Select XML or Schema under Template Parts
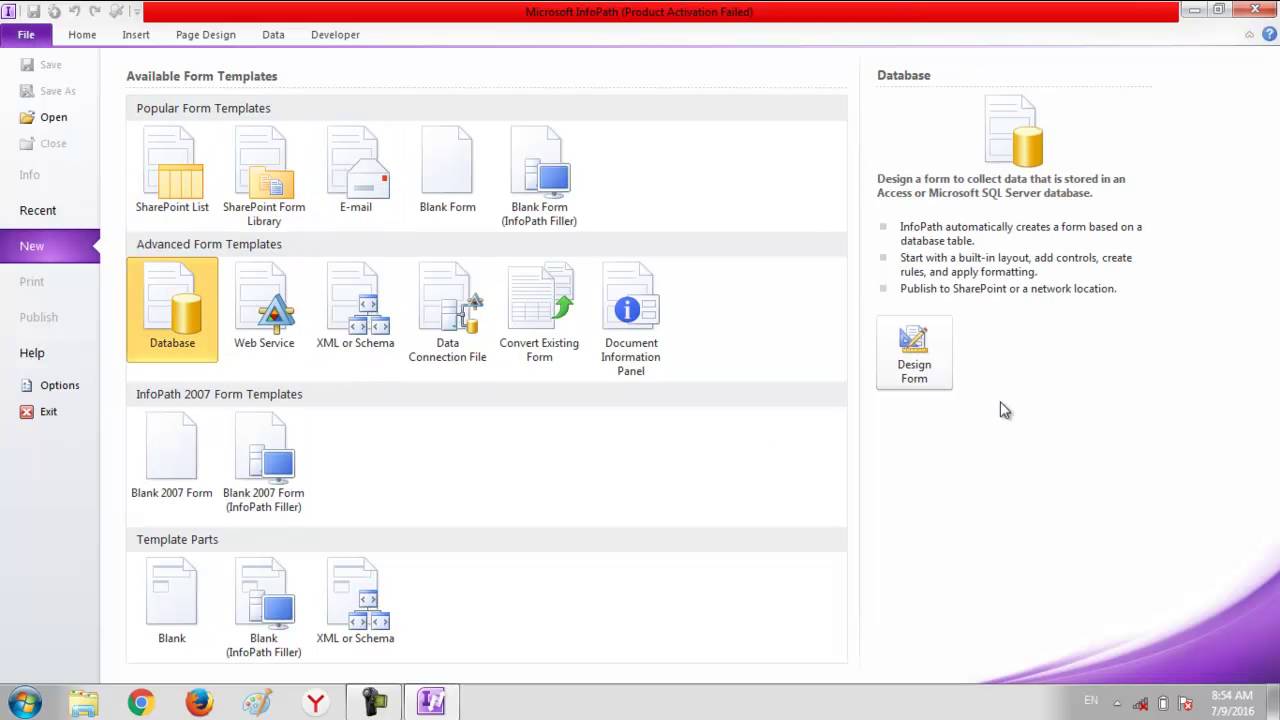This screenshot has height=720, width=1280. (356, 602)
